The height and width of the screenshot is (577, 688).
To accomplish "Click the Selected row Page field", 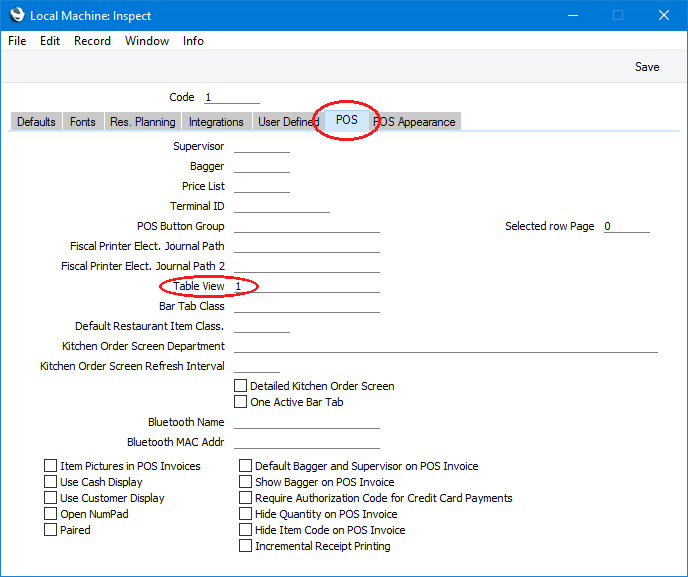I will pyautogui.click(x=627, y=226).
